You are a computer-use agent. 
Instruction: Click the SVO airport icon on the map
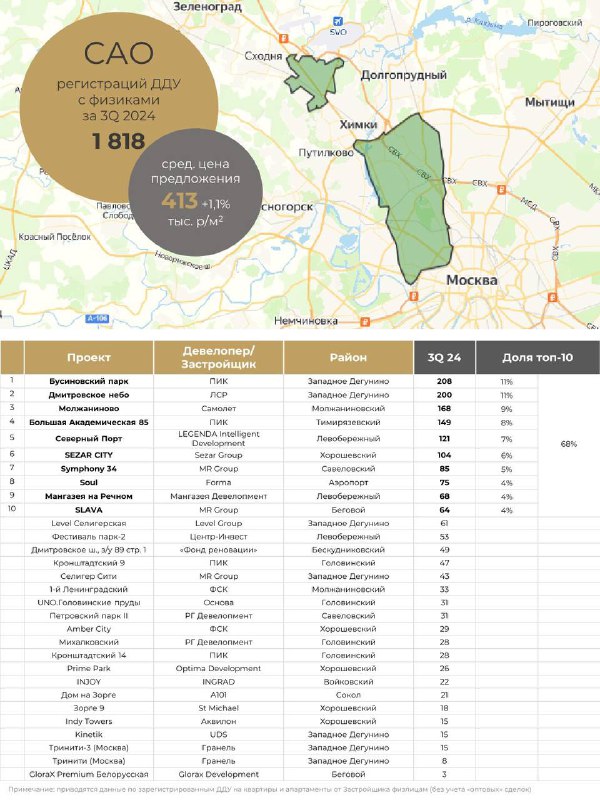click(337, 21)
